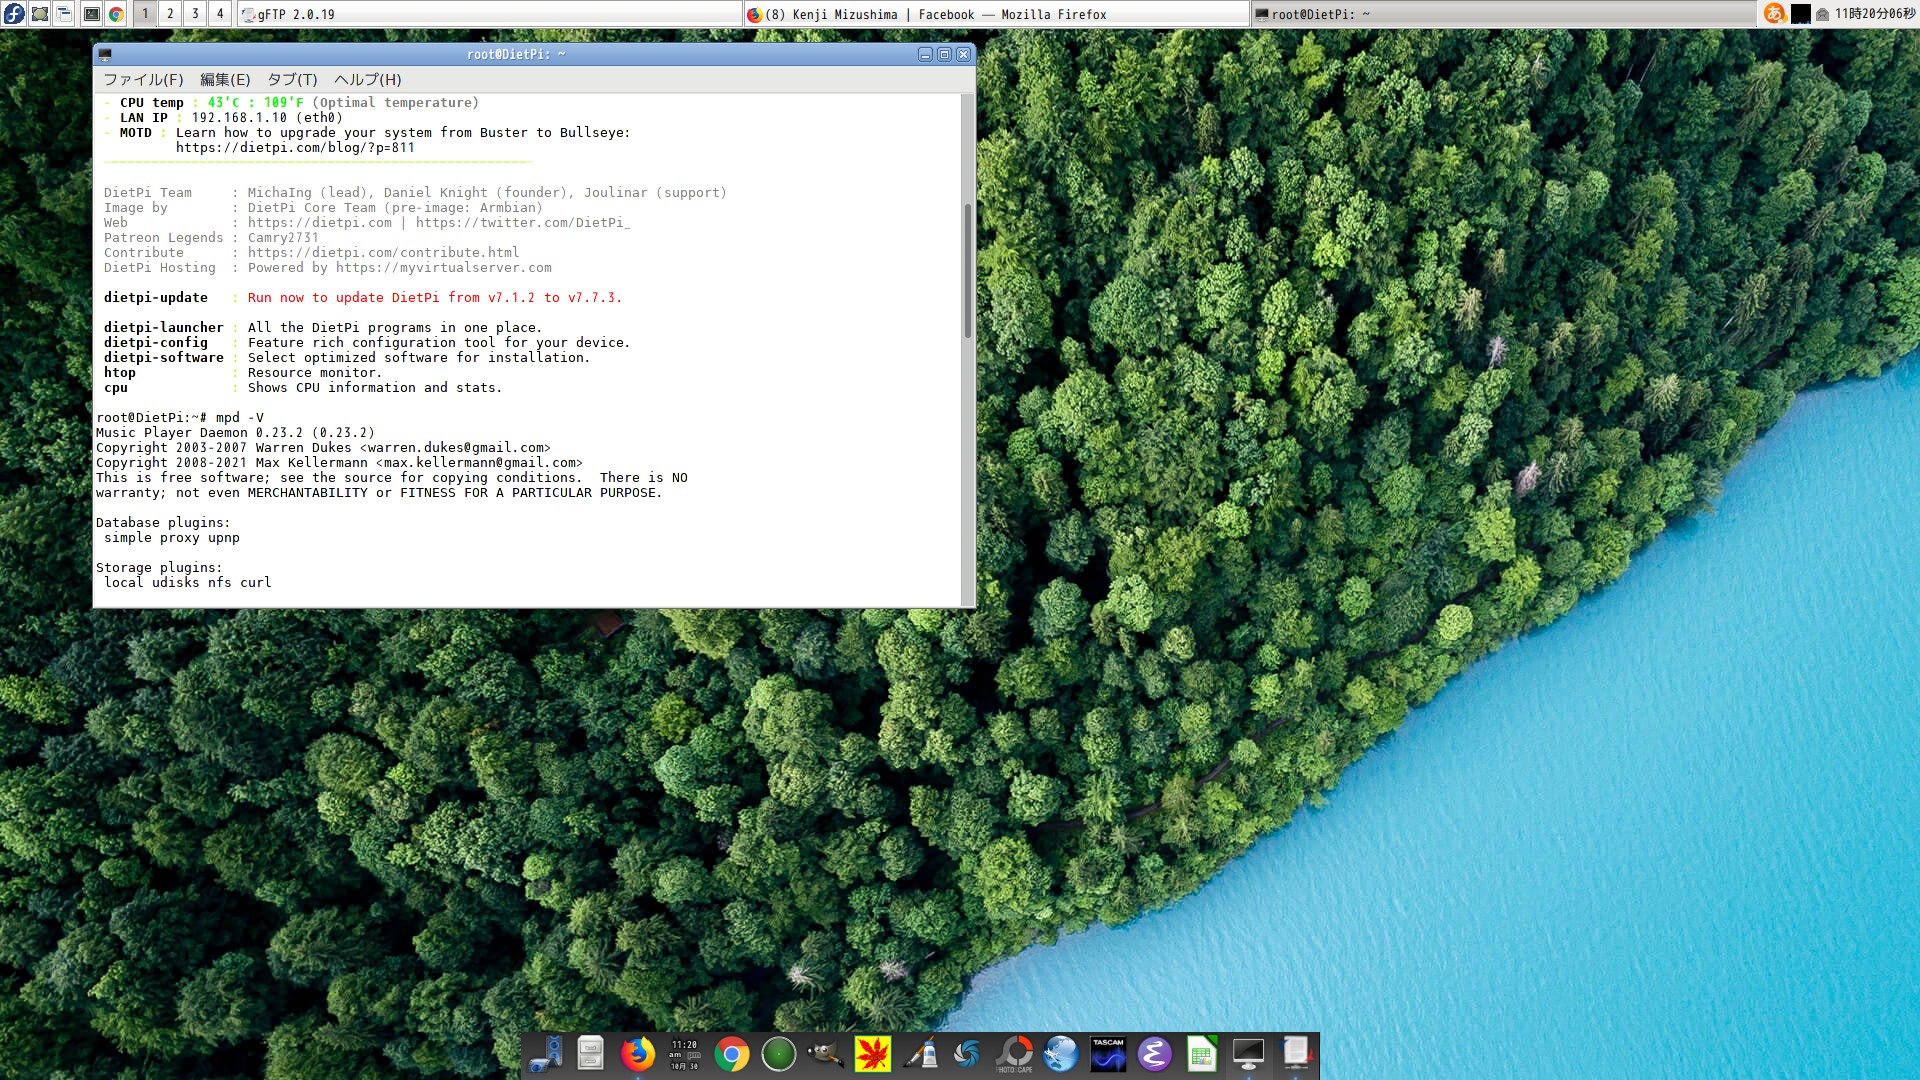
Task: Click the Fedora start menu icon
Action: (x=14, y=14)
